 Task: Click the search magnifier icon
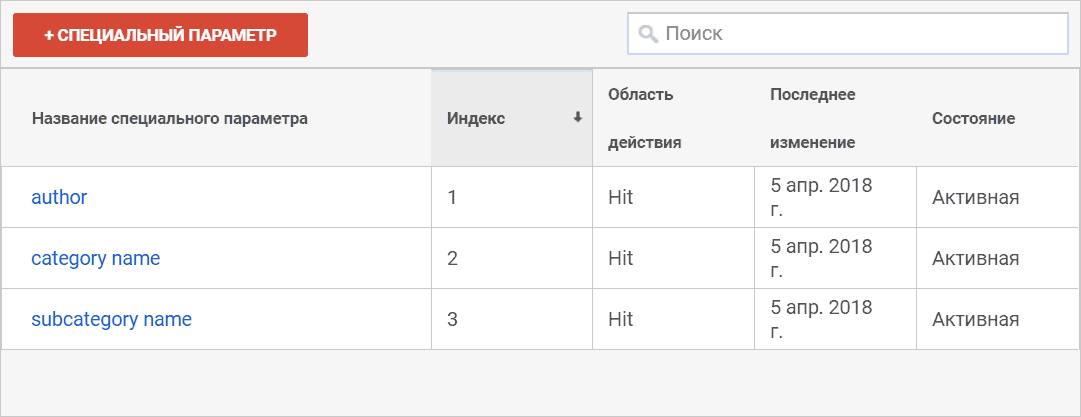[x=648, y=34]
